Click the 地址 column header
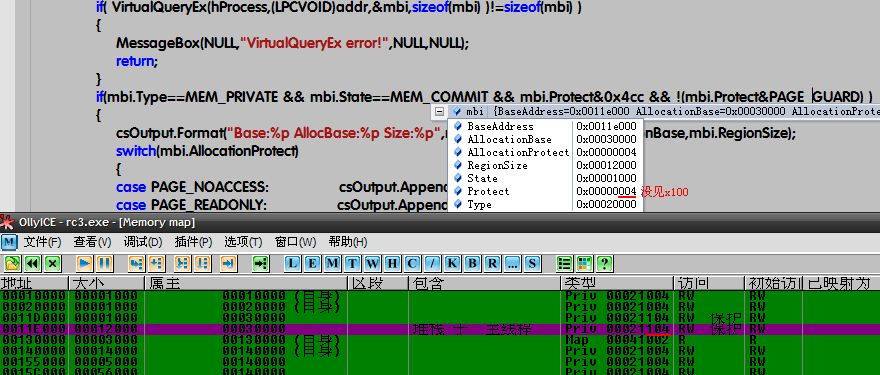This screenshot has width=880, height=375. [x=34, y=283]
